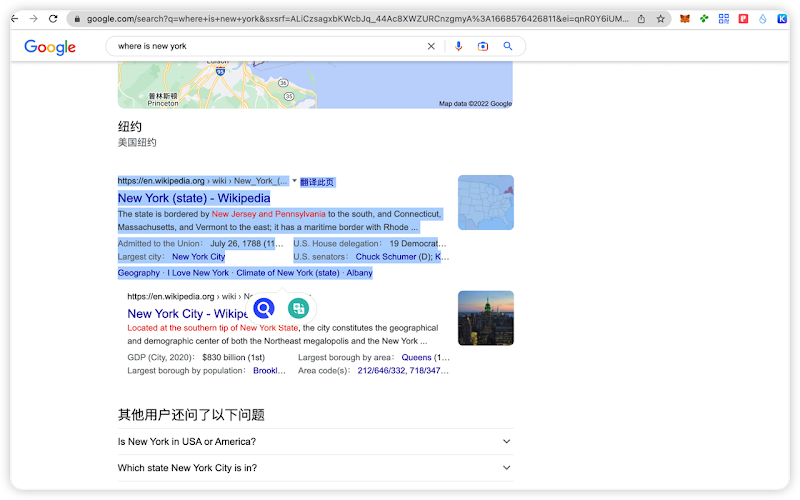
Task: Open Chuck Schumer link
Action: 386,257
